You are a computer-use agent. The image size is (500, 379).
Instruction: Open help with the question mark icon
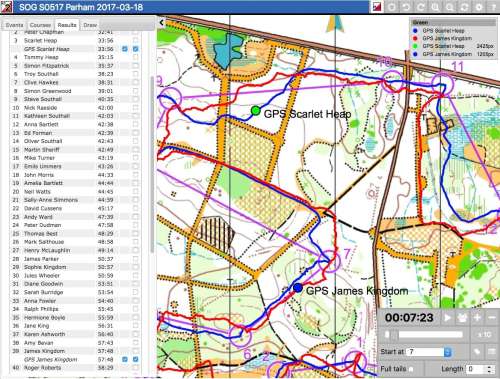click(493, 7)
